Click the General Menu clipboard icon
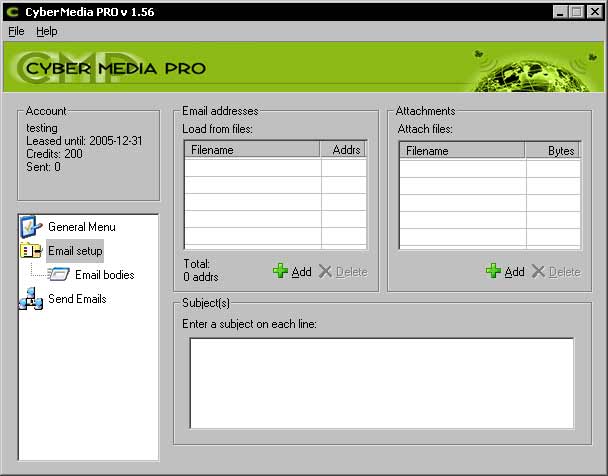The height and width of the screenshot is (476, 608). 31,226
